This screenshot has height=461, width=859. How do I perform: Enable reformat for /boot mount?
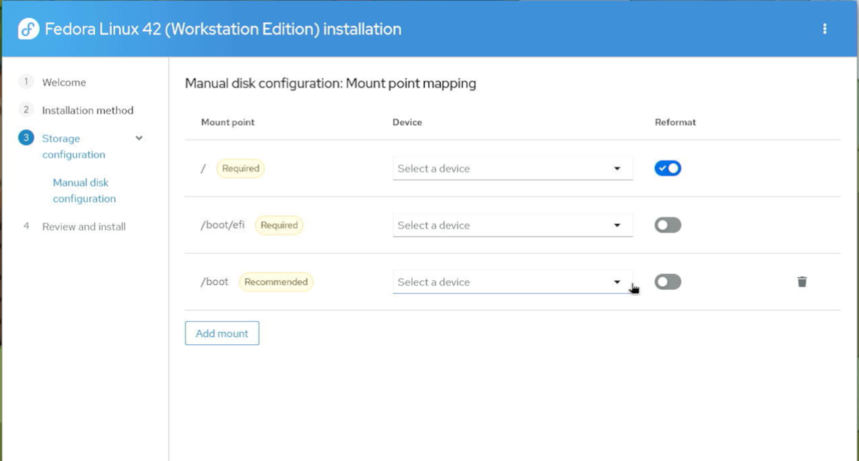[x=668, y=282]
